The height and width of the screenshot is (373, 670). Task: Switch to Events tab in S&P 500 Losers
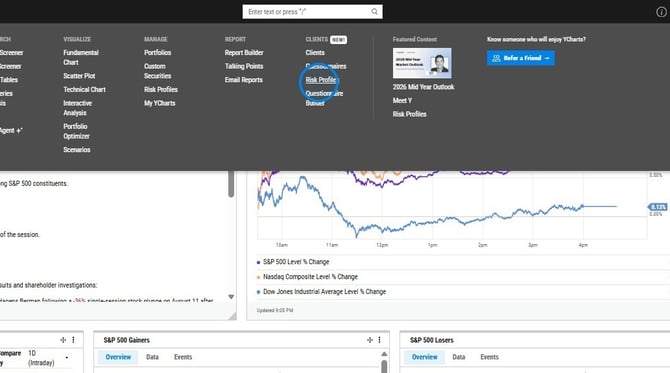[x=489, y=357]
